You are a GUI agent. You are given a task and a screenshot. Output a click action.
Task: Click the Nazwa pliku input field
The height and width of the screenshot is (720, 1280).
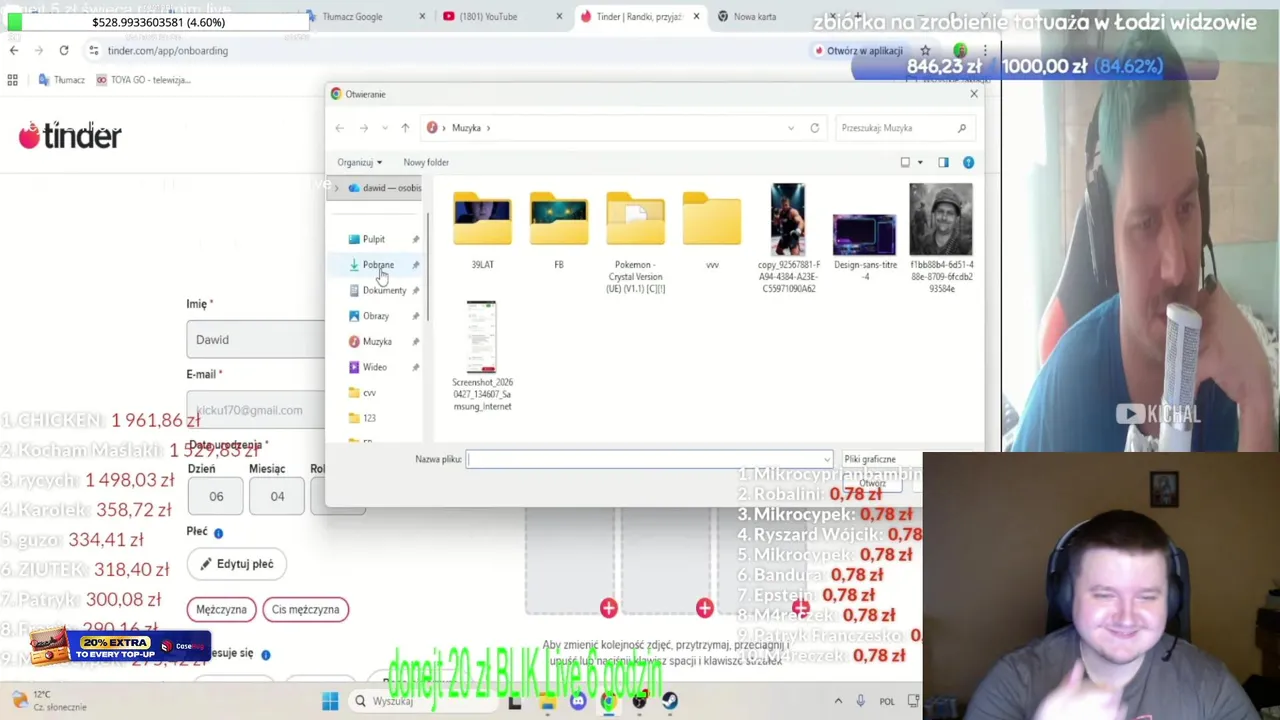tap(648, 459)
